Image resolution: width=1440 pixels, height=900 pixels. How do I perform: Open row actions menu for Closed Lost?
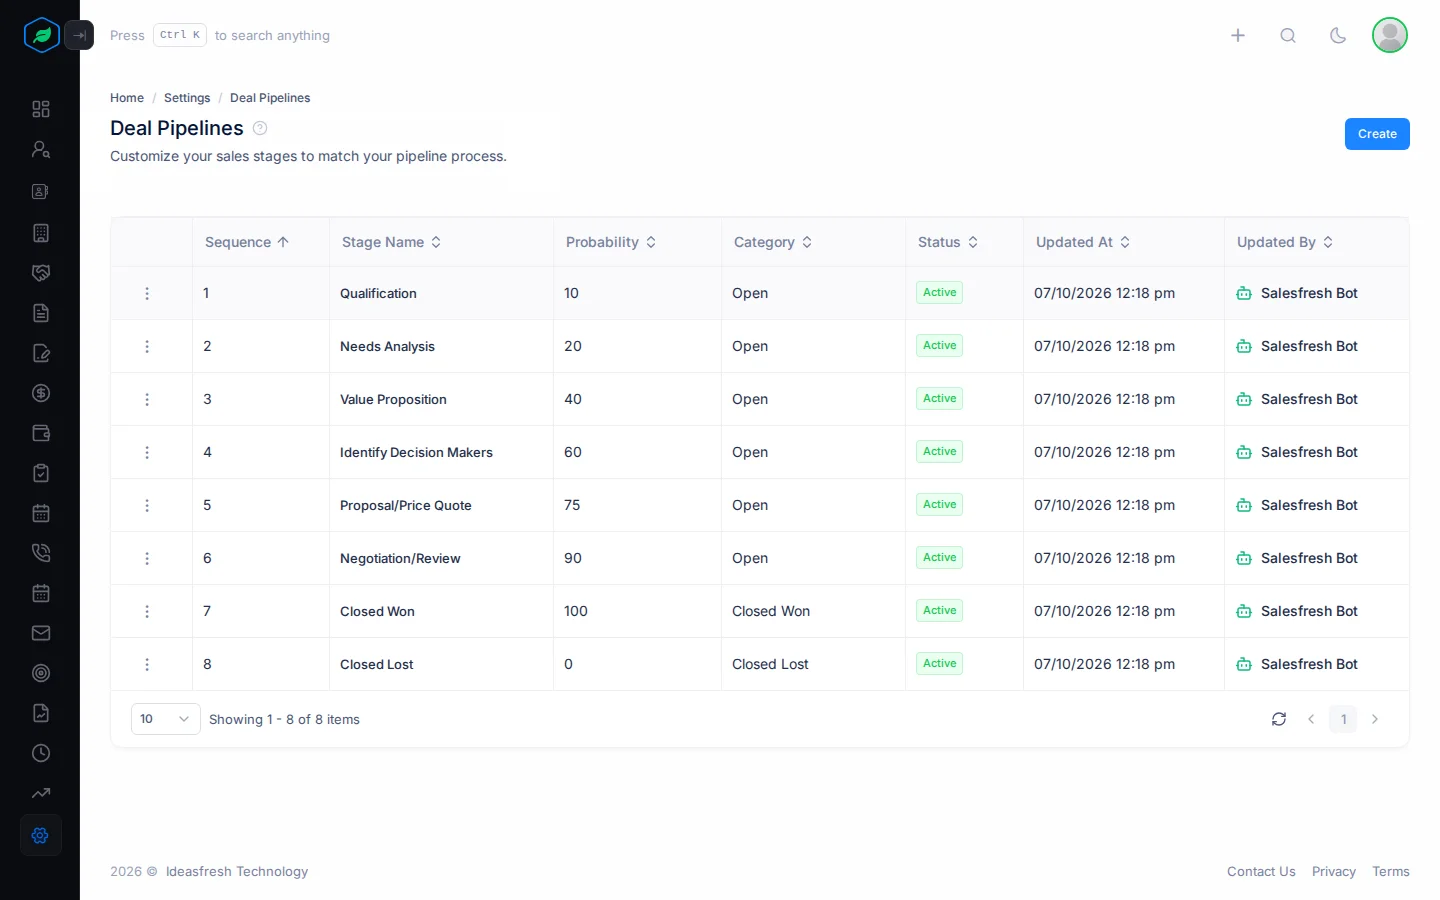coord(147,664)
